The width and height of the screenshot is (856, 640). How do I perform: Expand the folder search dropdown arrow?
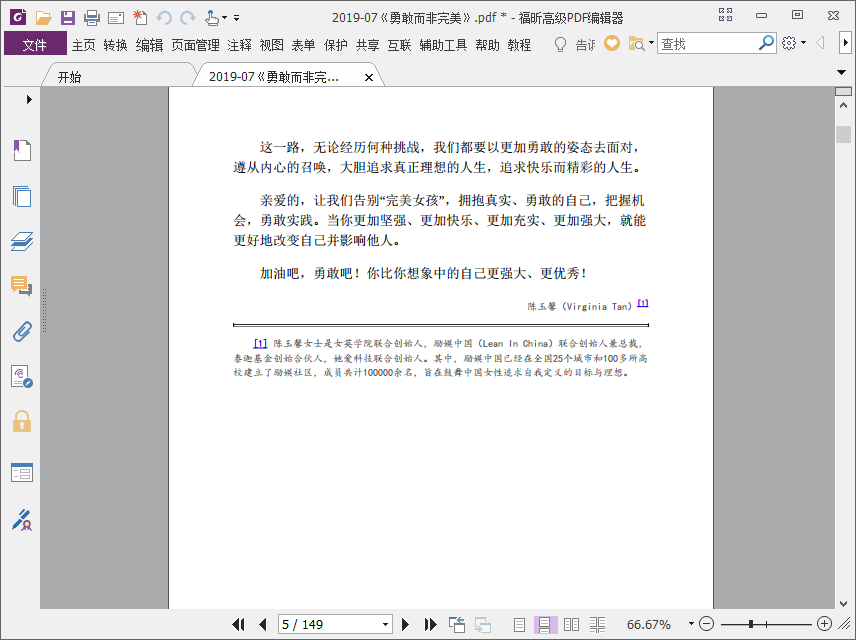pyautogui.click(x=651, y=43)
